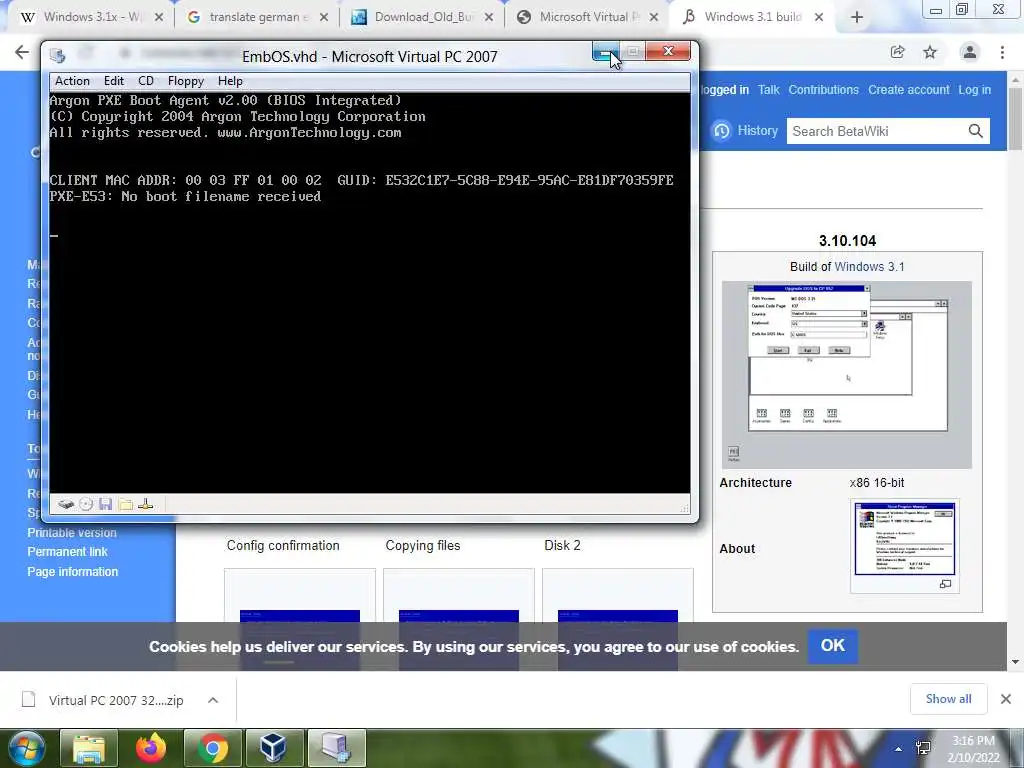Screen dimensions: 1024x768
Task: Open VirtualBox from the taskbar
Action: coord(274,748)
